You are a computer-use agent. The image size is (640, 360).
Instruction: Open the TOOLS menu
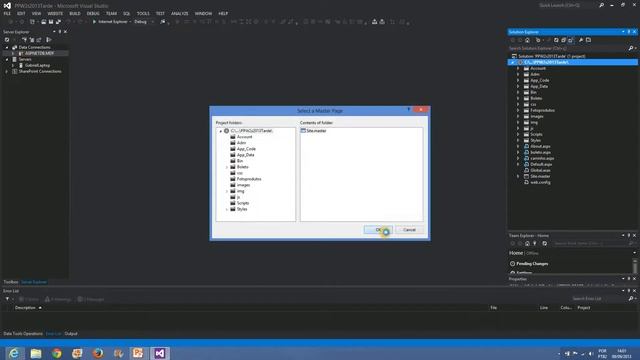coord(143,13)
